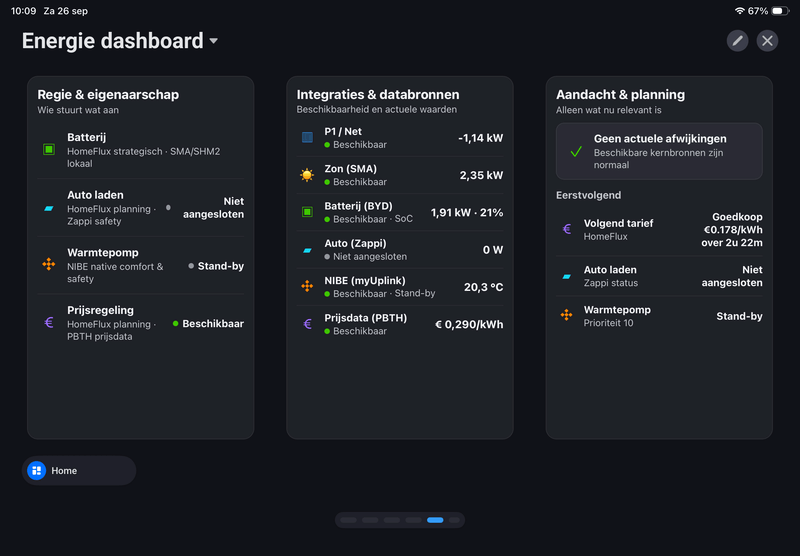The image size is (800, 556).
Task: Go to the first dashboard page indicator
Action: 348,520
